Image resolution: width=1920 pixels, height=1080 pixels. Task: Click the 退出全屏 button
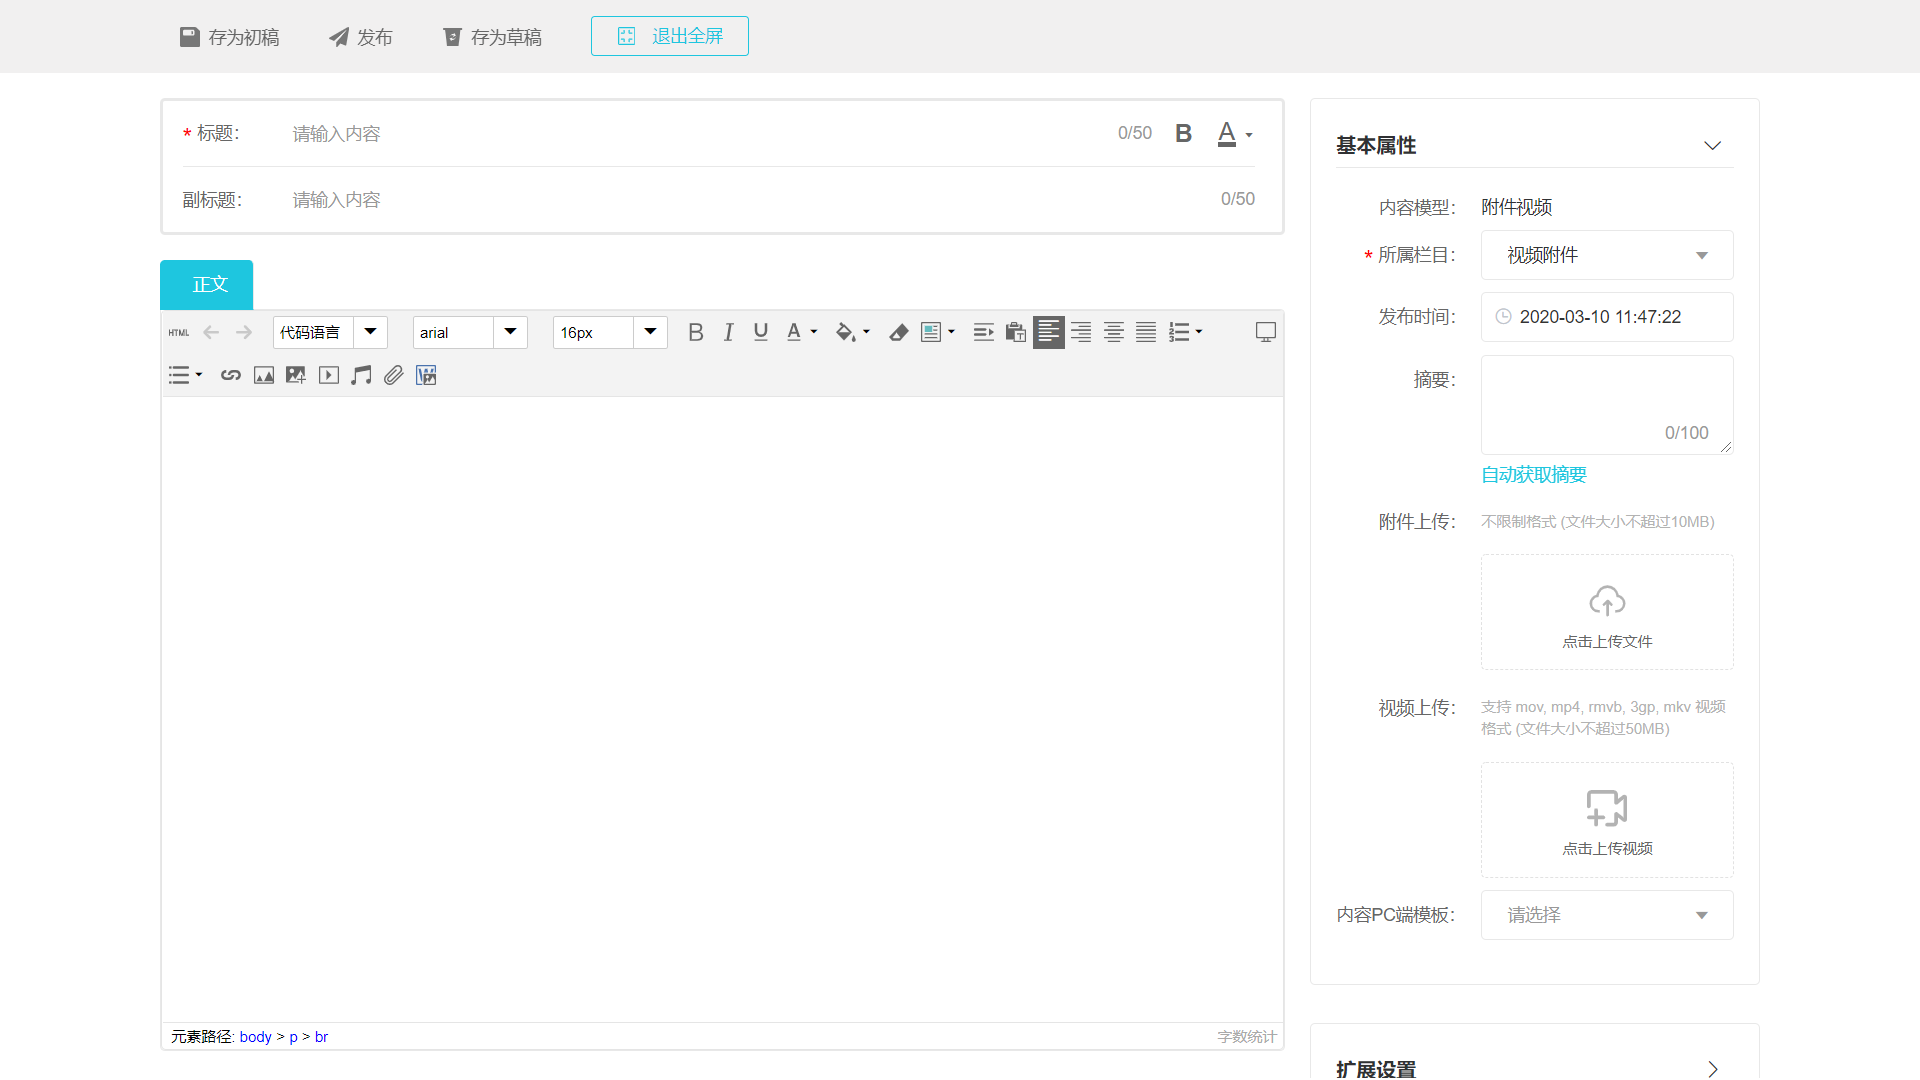click(669, 36)
